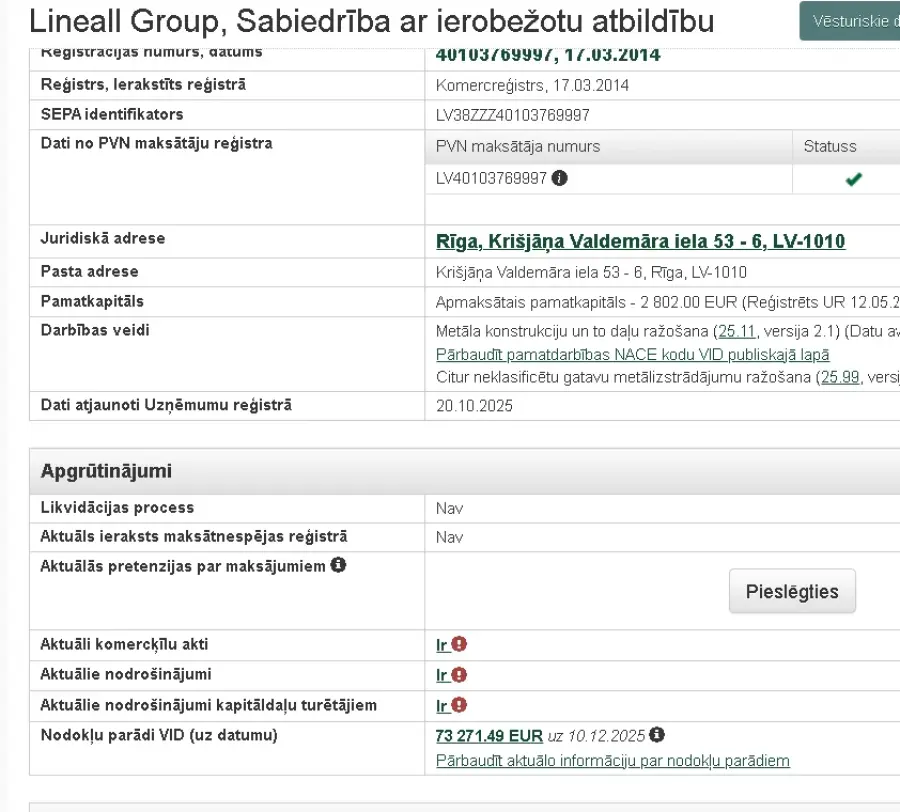Click info icon next to tax debt date
This screenshot has width=900, height=812.
[x=657, y=735]
